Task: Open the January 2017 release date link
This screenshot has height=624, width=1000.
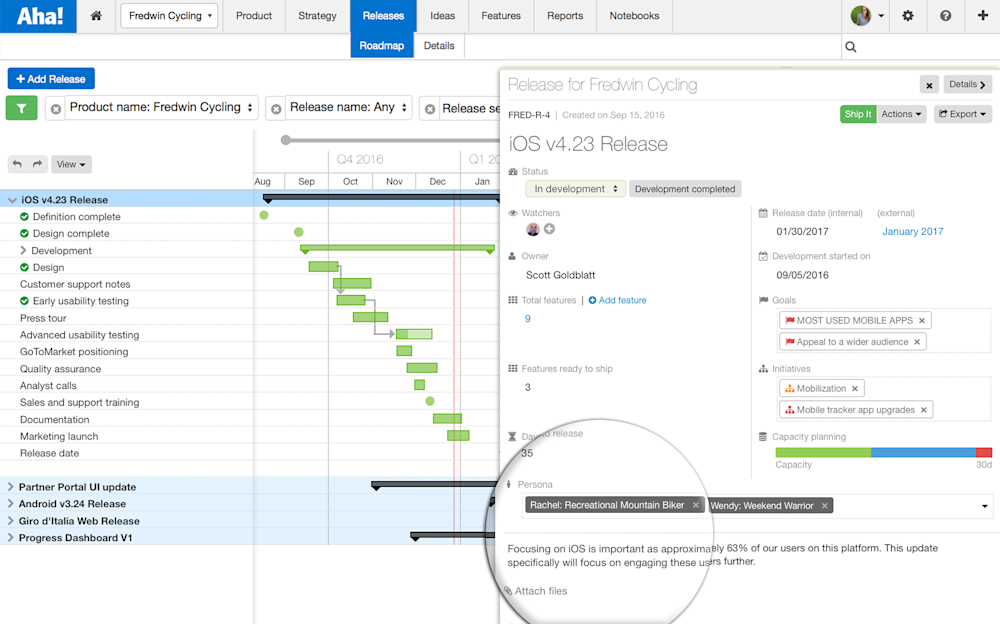Action: coord(912,231)
